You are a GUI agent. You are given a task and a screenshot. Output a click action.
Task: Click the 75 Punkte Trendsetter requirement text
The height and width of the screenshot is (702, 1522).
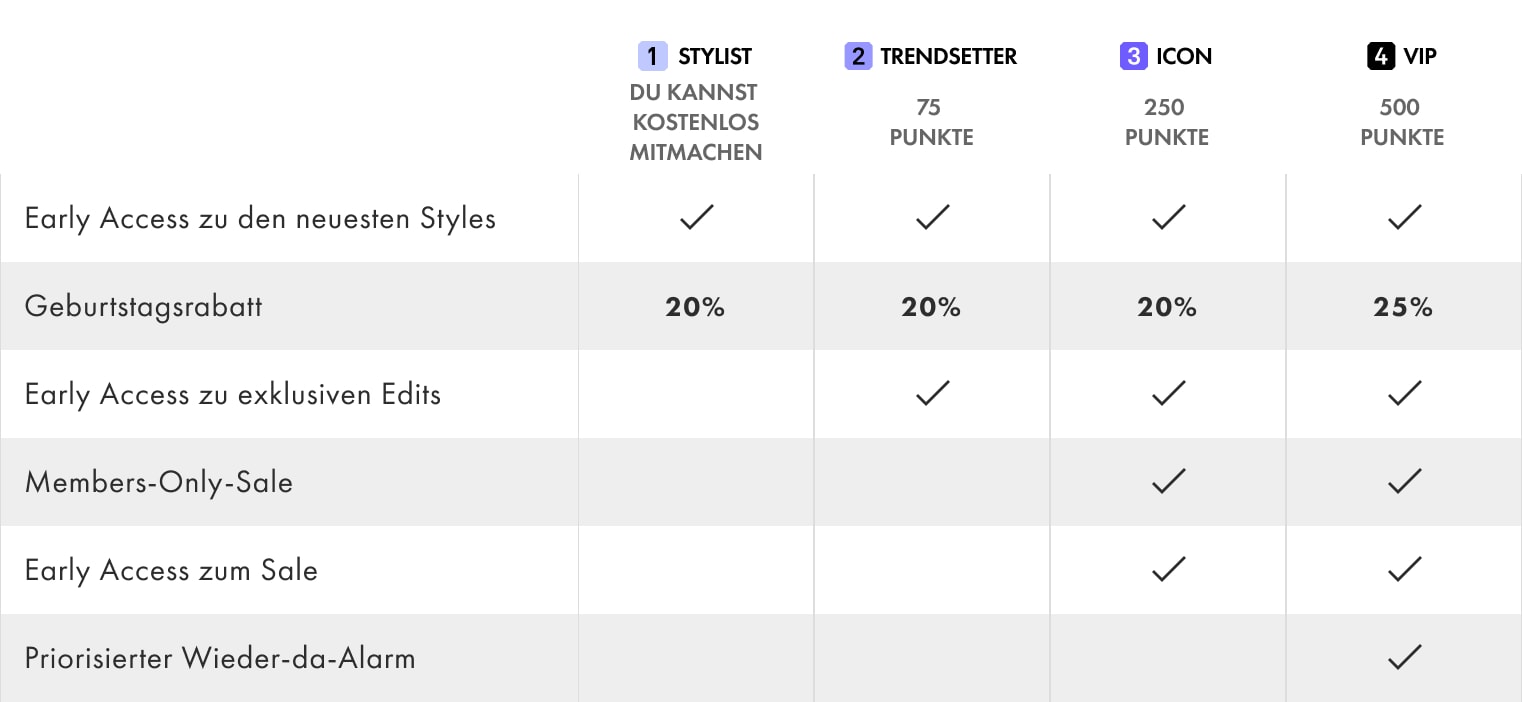[931, 122]
